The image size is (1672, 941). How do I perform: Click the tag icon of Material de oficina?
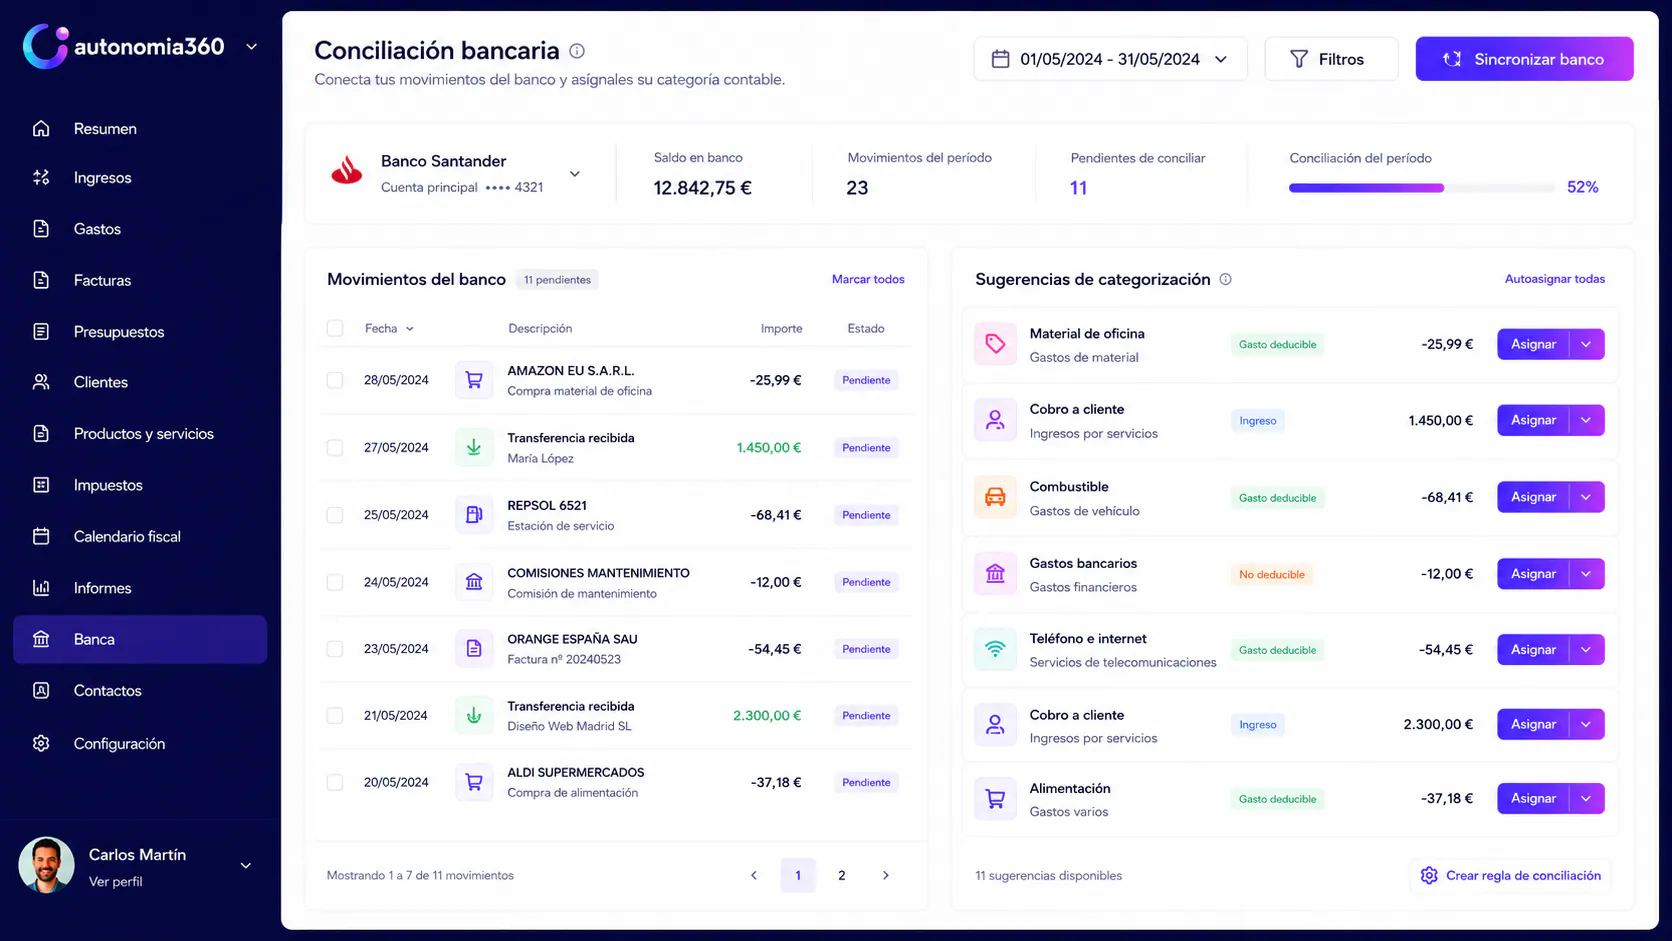[x=995, y=344]
